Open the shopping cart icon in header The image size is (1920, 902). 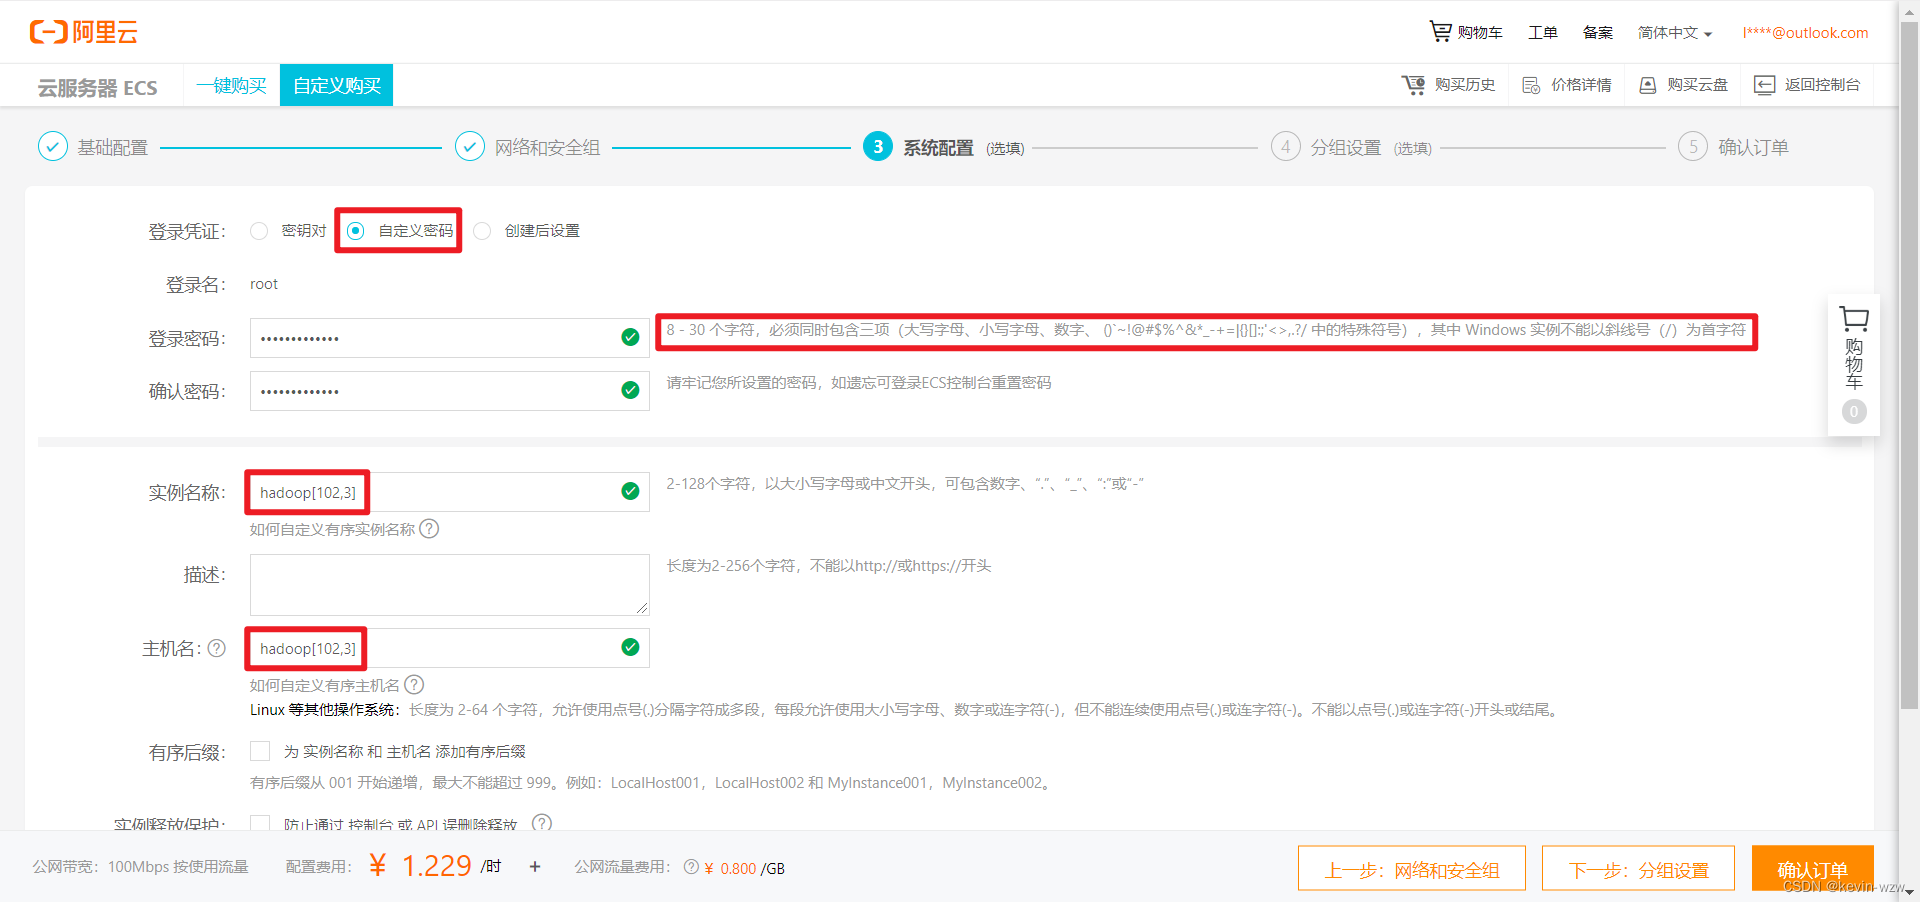1440,32
